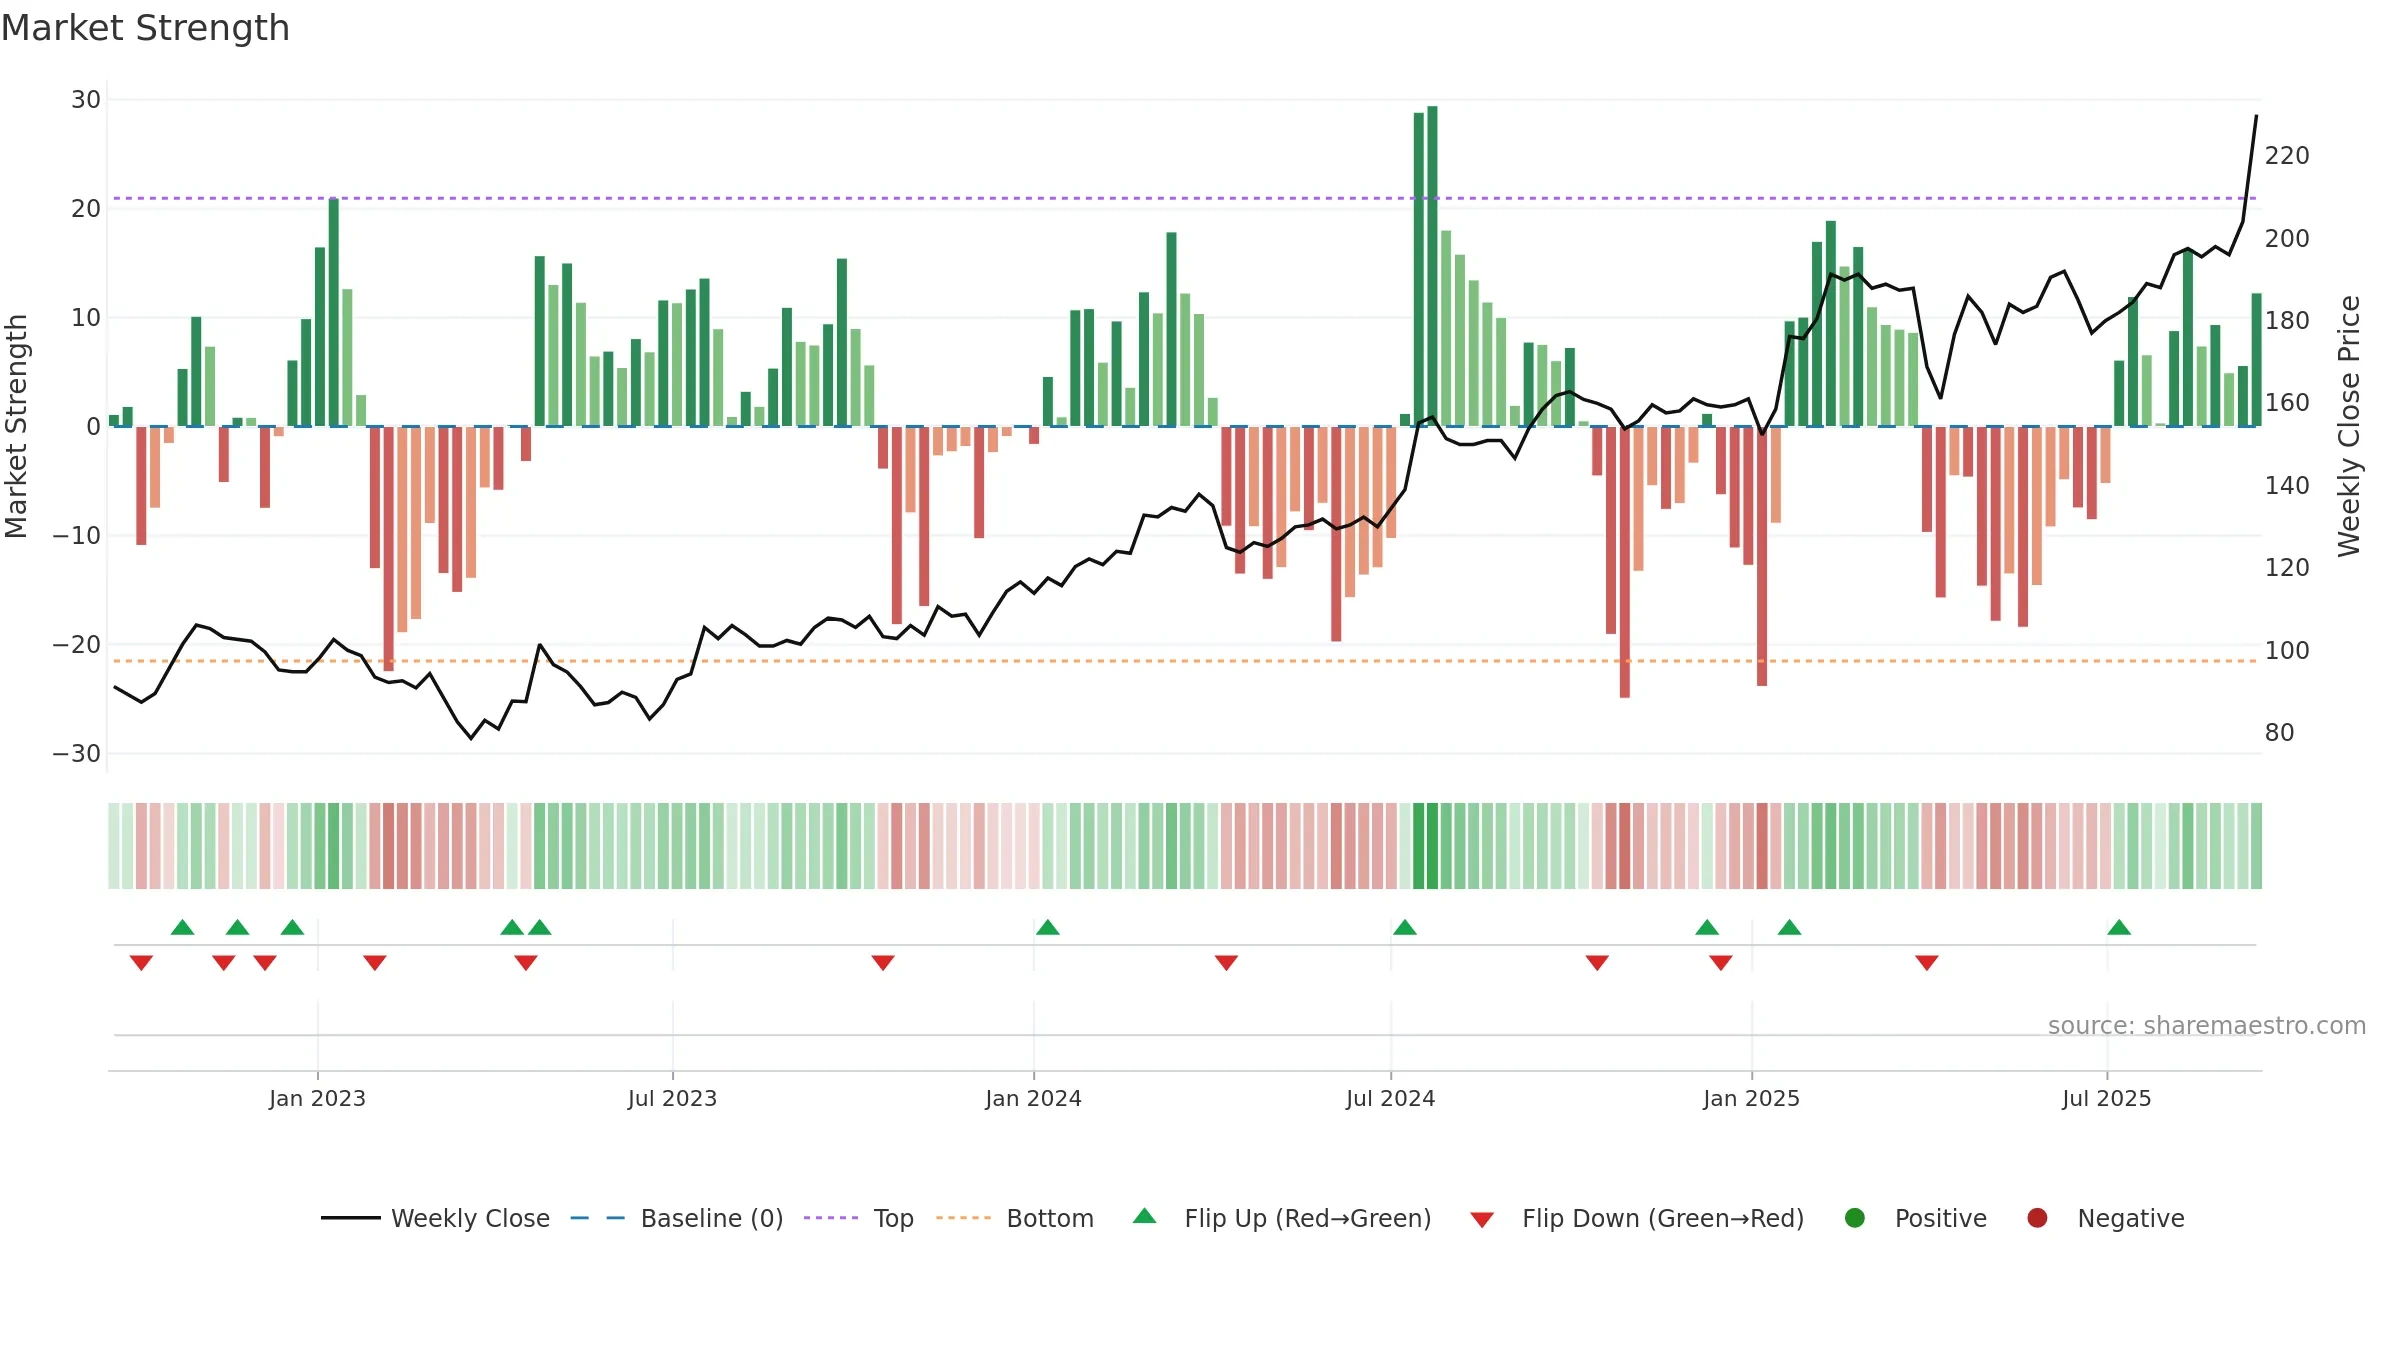Toggle the Negative legend entry
The height and width of the screenshot is (1350, 2400).
click(x=2105, y=1218)
